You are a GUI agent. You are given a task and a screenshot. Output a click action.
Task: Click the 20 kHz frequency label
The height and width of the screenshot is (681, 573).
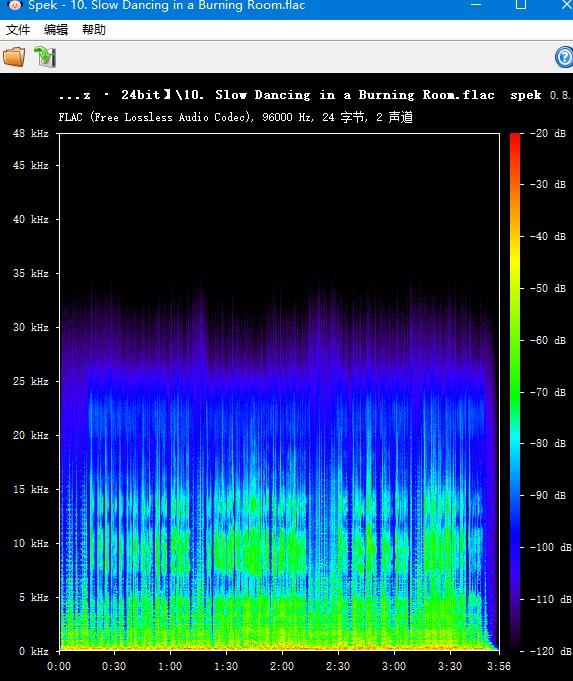[30, 435]
